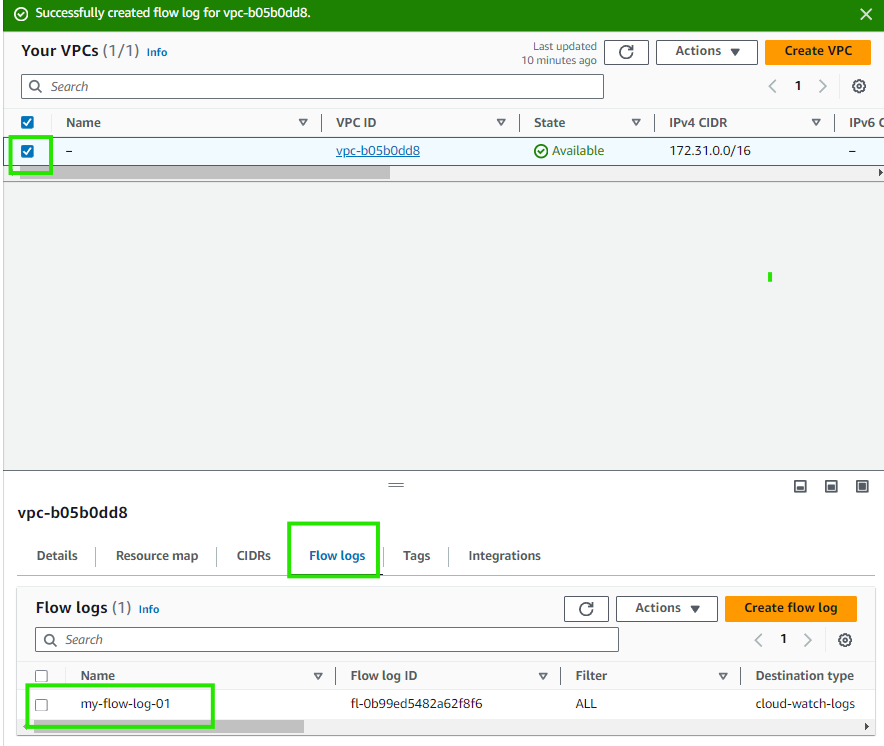
Task: Toggle select-all VPCs header checkbox
Action: (x=28, y=123)
